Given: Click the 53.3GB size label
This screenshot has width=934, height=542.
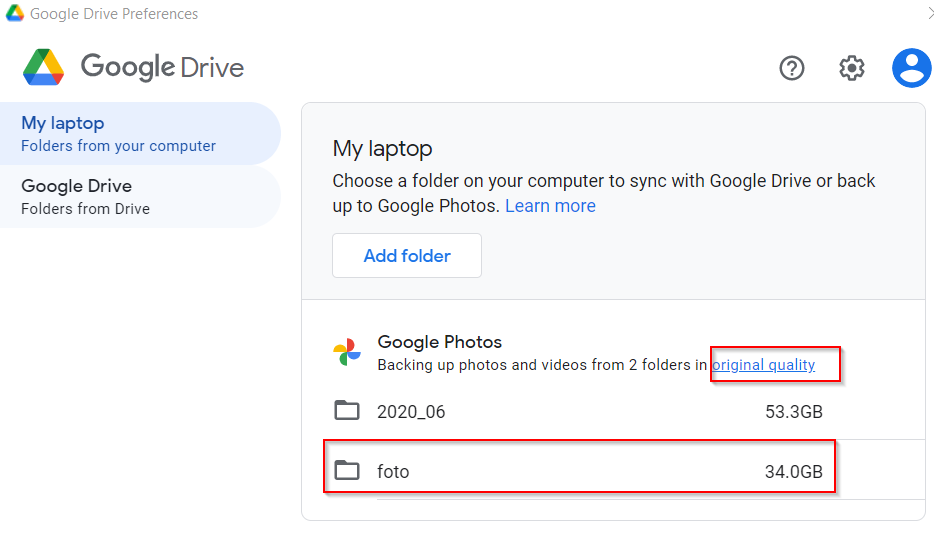Looking at the screenshot, I should point(794,412).
